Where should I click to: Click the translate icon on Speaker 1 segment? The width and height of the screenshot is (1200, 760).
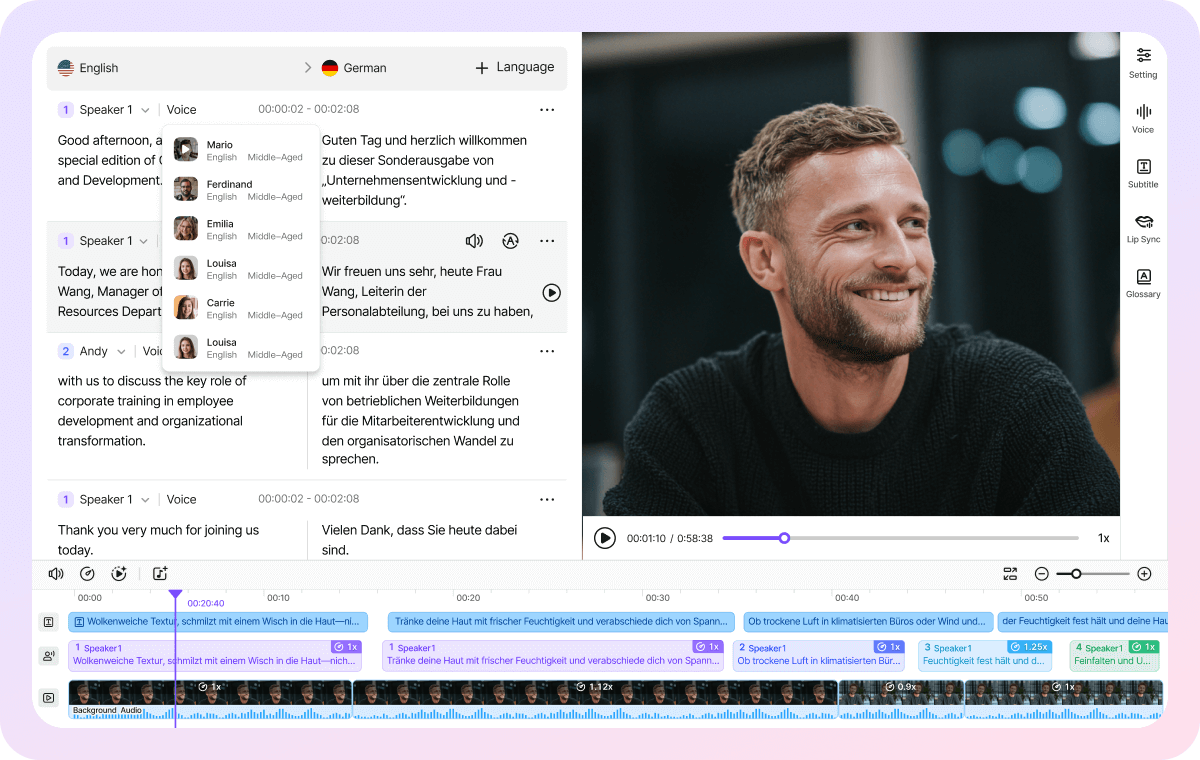click(x=510, y=241)
